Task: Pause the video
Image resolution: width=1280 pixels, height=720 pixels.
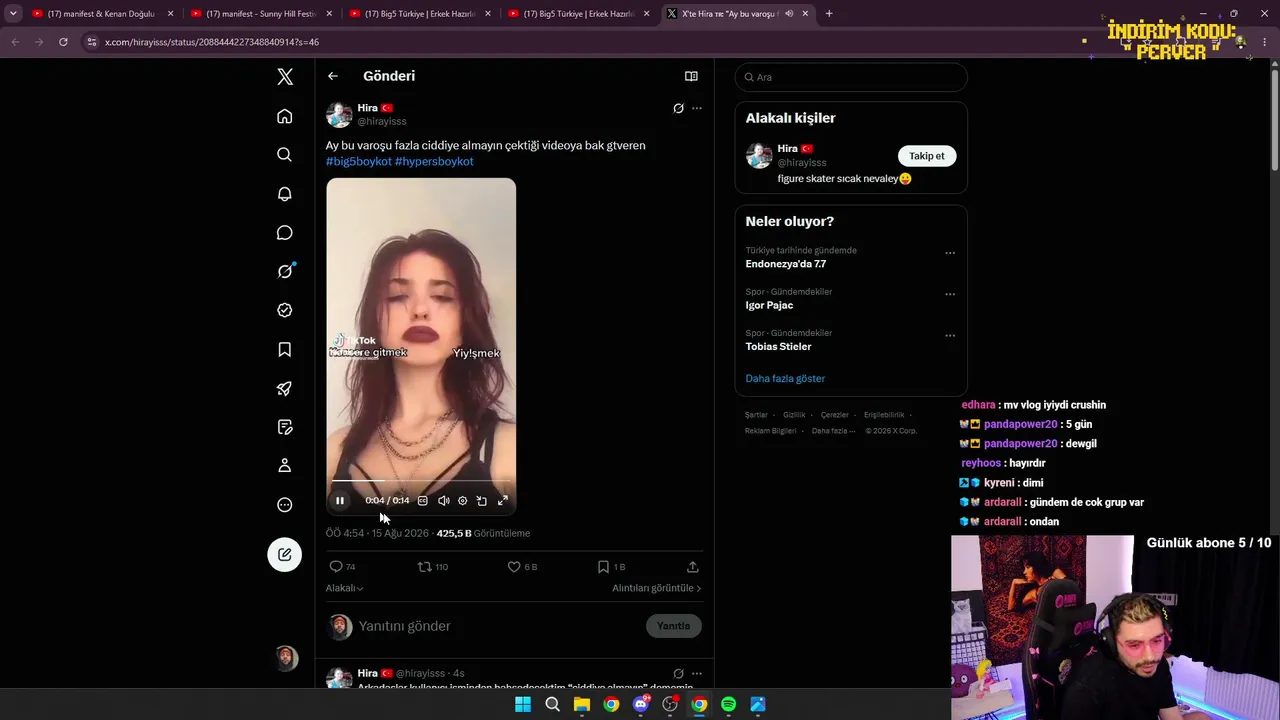Action: point(340,501)
